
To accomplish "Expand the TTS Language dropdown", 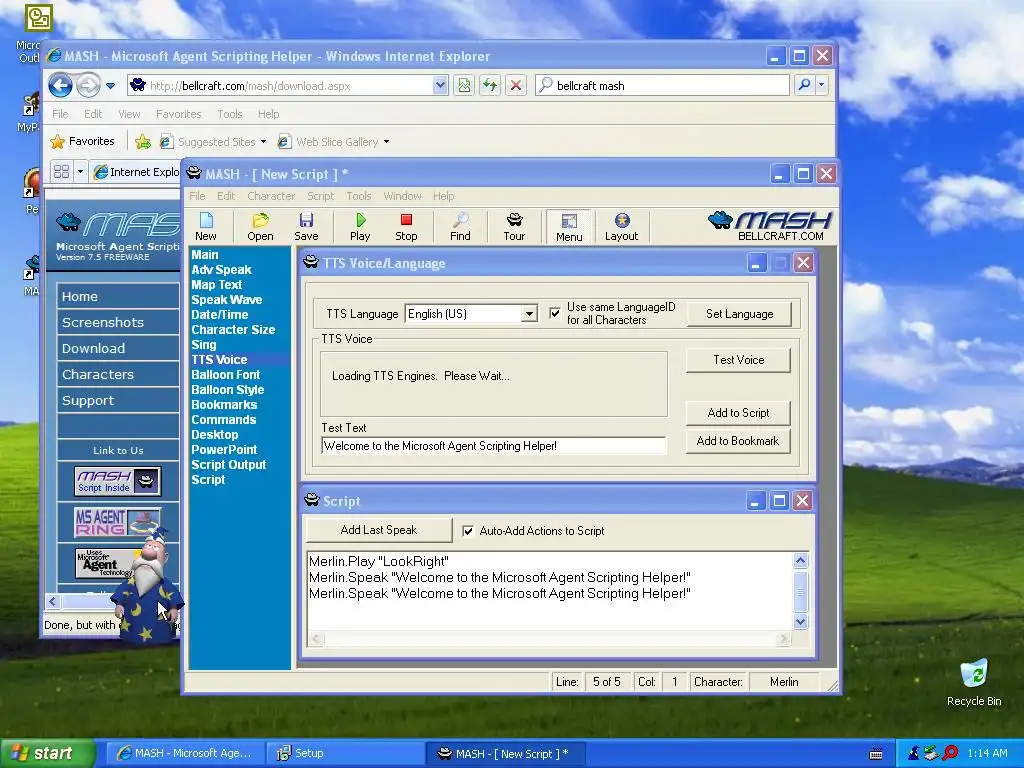I will point(529,314).
